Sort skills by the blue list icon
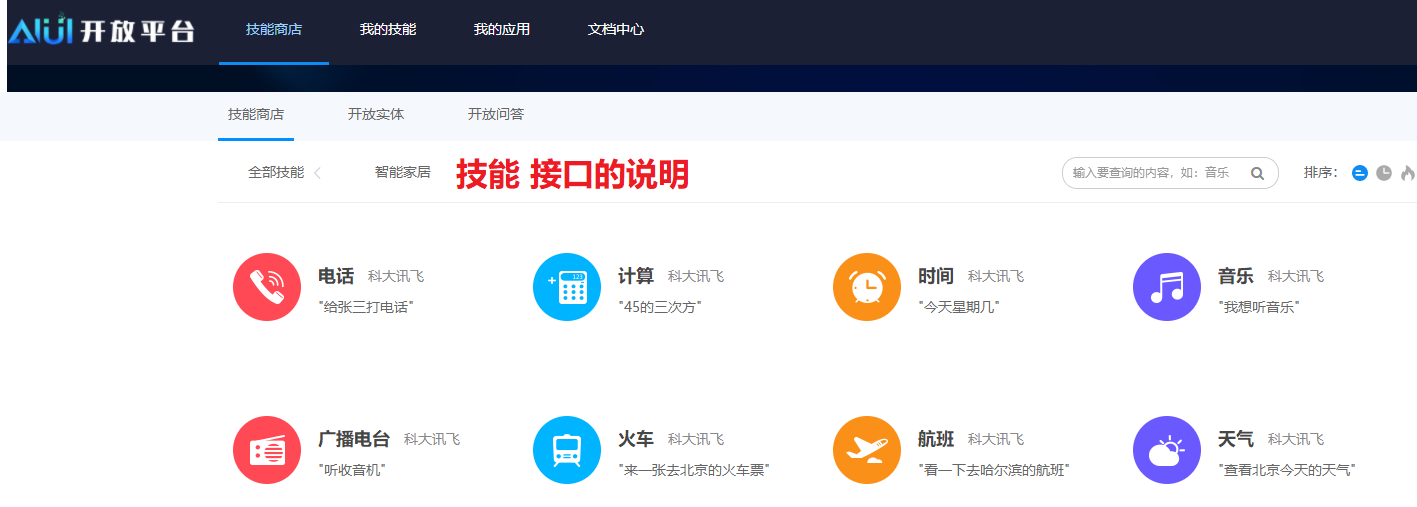The width and height of the screenshot is (1417, 507). click(x=1360, y=173)
